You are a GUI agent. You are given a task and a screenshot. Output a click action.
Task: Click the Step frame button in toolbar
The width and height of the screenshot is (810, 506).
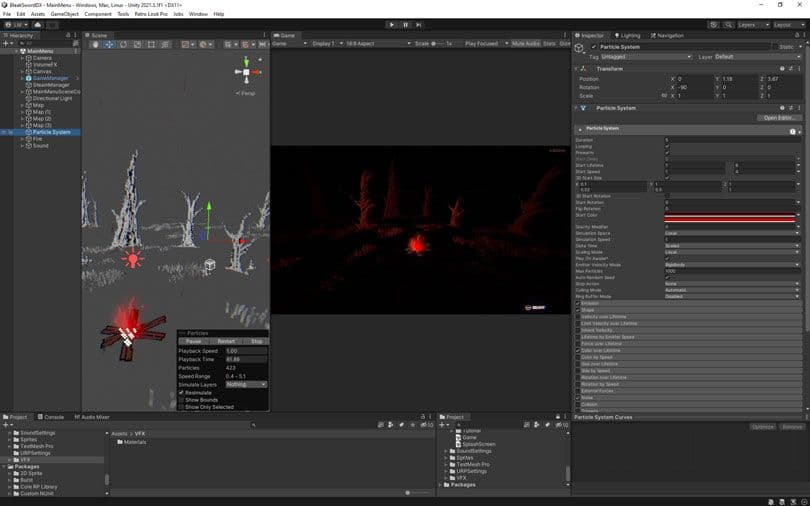pyautogui.click(x=419, y=24)
